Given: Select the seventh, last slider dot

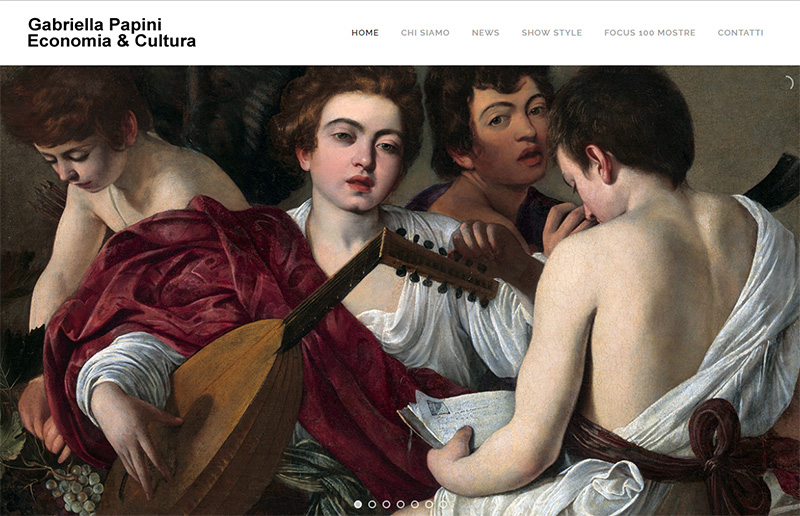Looking at the screenshot, I should (x=443, y=504).
